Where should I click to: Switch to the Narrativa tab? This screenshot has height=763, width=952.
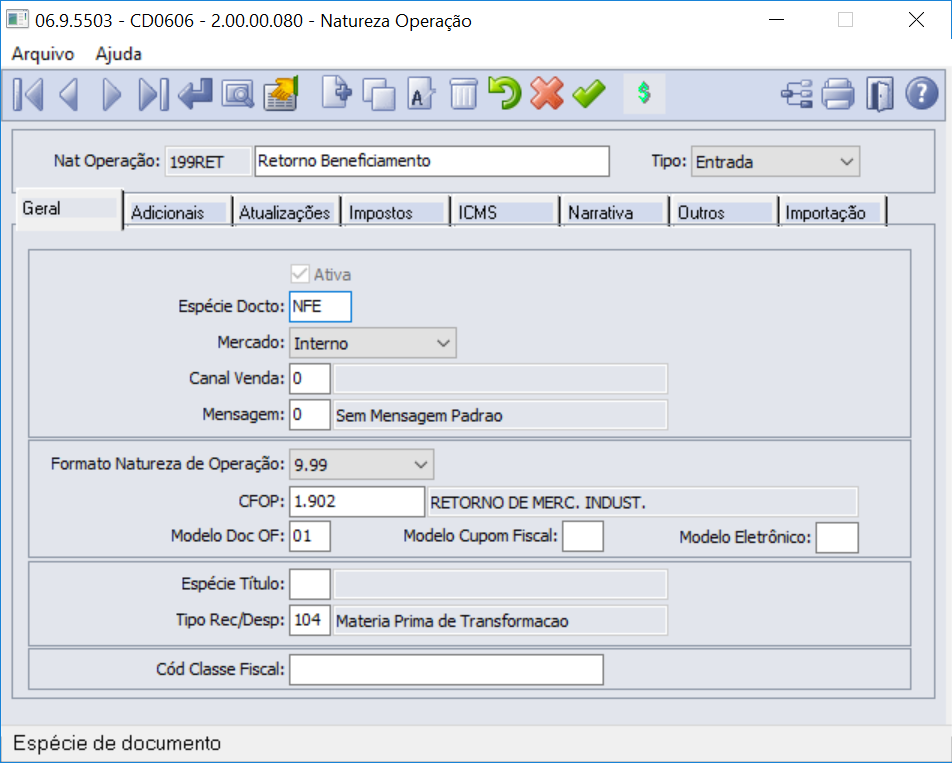pyautogui.click(x=614, y=212)
